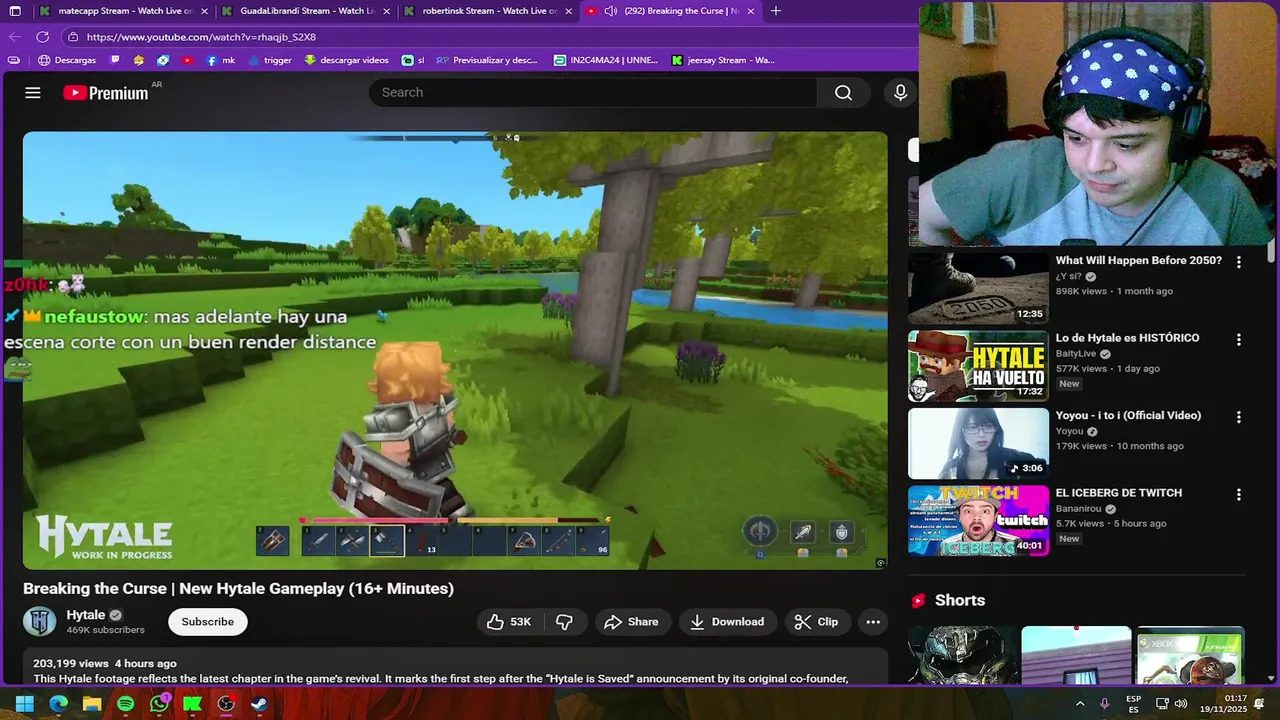
Task: Run search with the magnifier button
Action: tap(843, 92)
